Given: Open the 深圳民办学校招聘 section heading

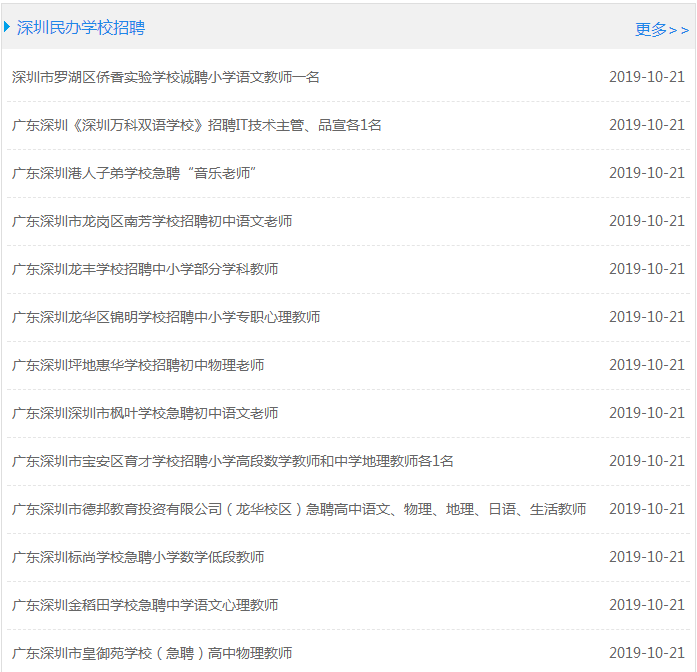Looking at the screenshot, I should 80,28.
